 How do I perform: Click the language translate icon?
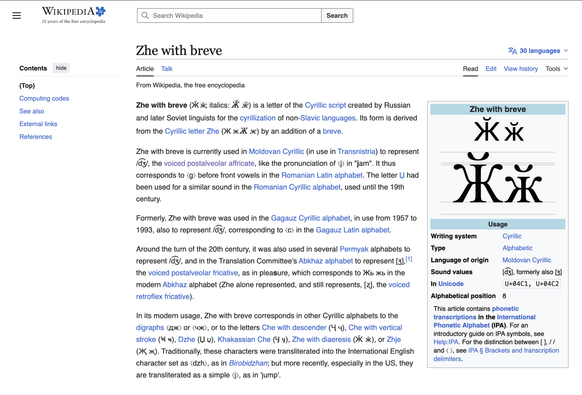[512, 51]
